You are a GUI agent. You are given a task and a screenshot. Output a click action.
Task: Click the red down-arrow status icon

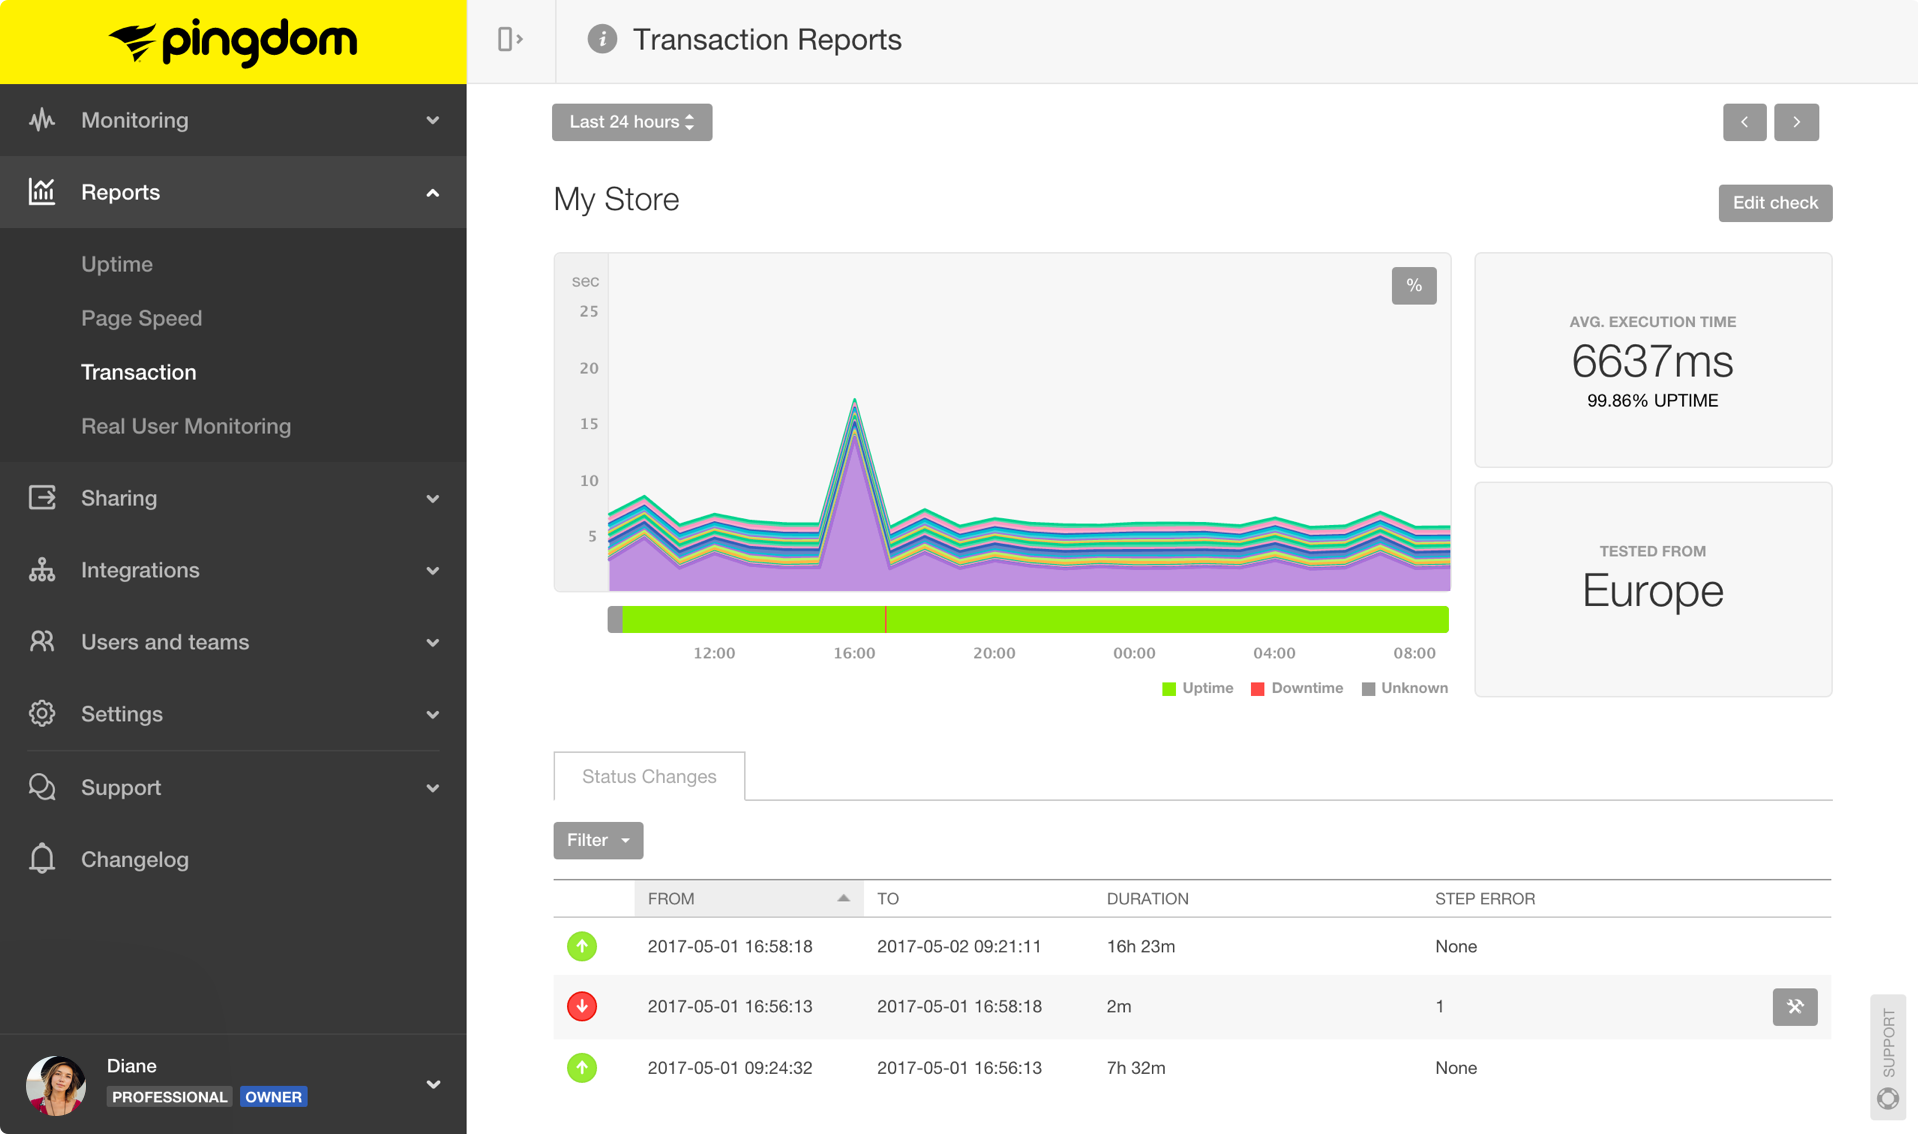(582, 1006)
